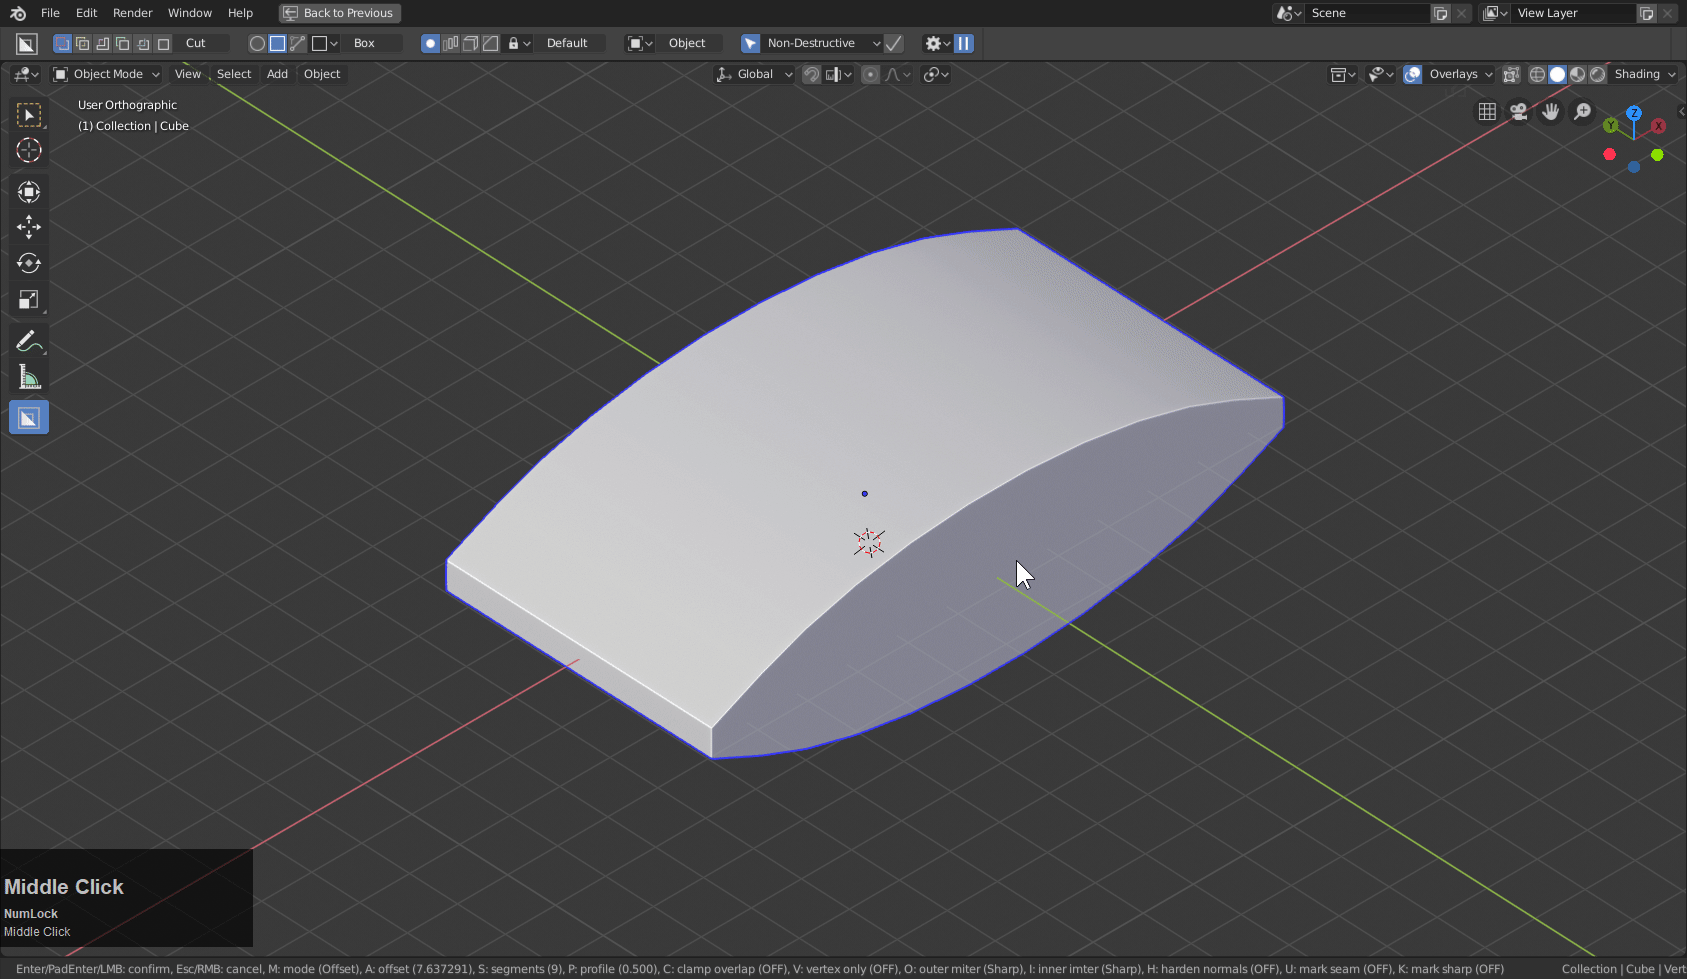
Task: Click the blue Z axis gizmo handle
Action: pos(1634,113)
